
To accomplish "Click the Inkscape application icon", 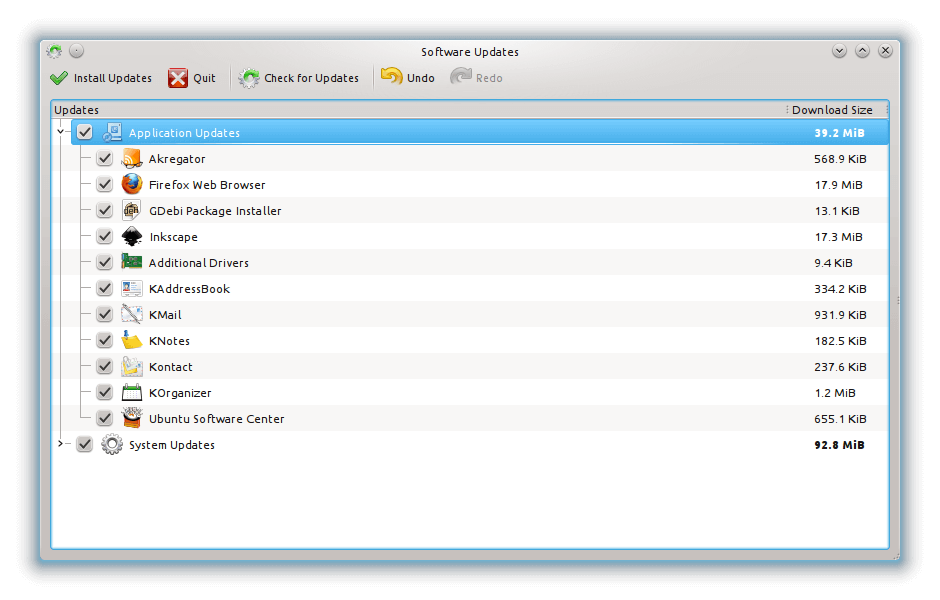I will 132,237.
